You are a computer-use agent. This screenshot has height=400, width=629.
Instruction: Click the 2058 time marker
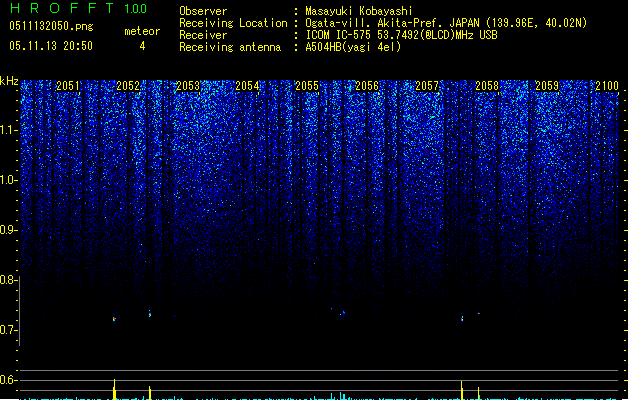[x=487, y=86]
